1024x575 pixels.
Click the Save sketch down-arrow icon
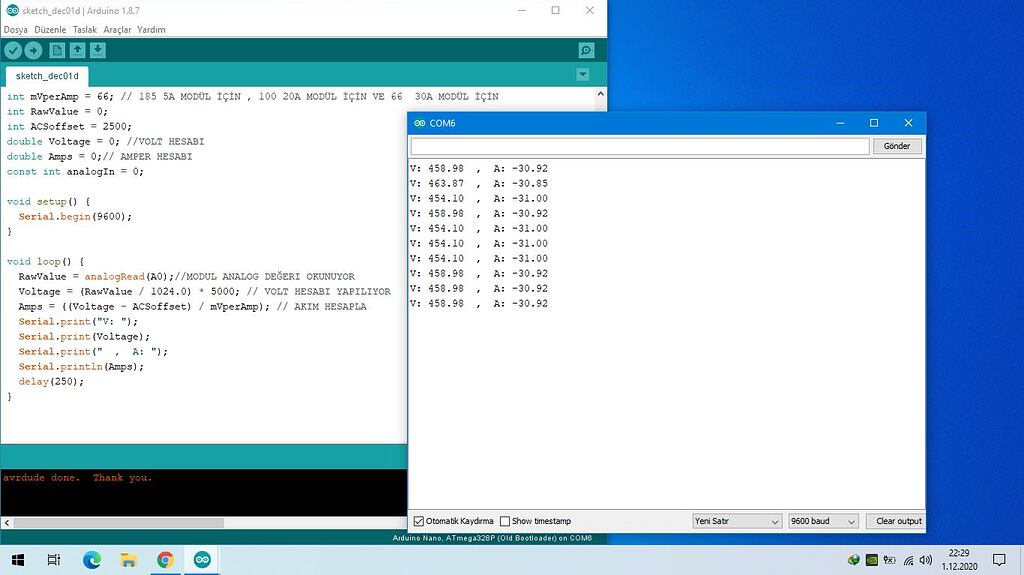click(98, 50)
